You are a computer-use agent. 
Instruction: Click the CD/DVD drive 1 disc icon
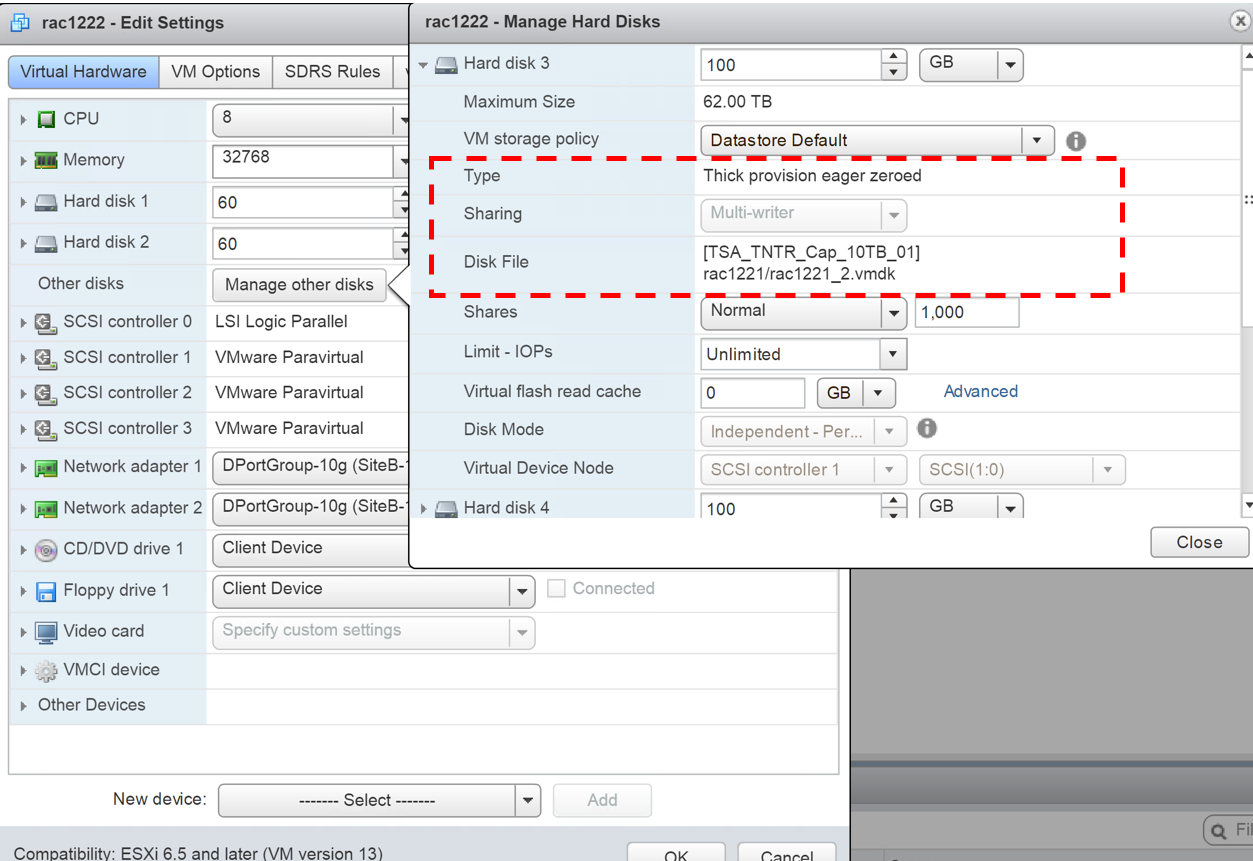[x=46, y=549]
